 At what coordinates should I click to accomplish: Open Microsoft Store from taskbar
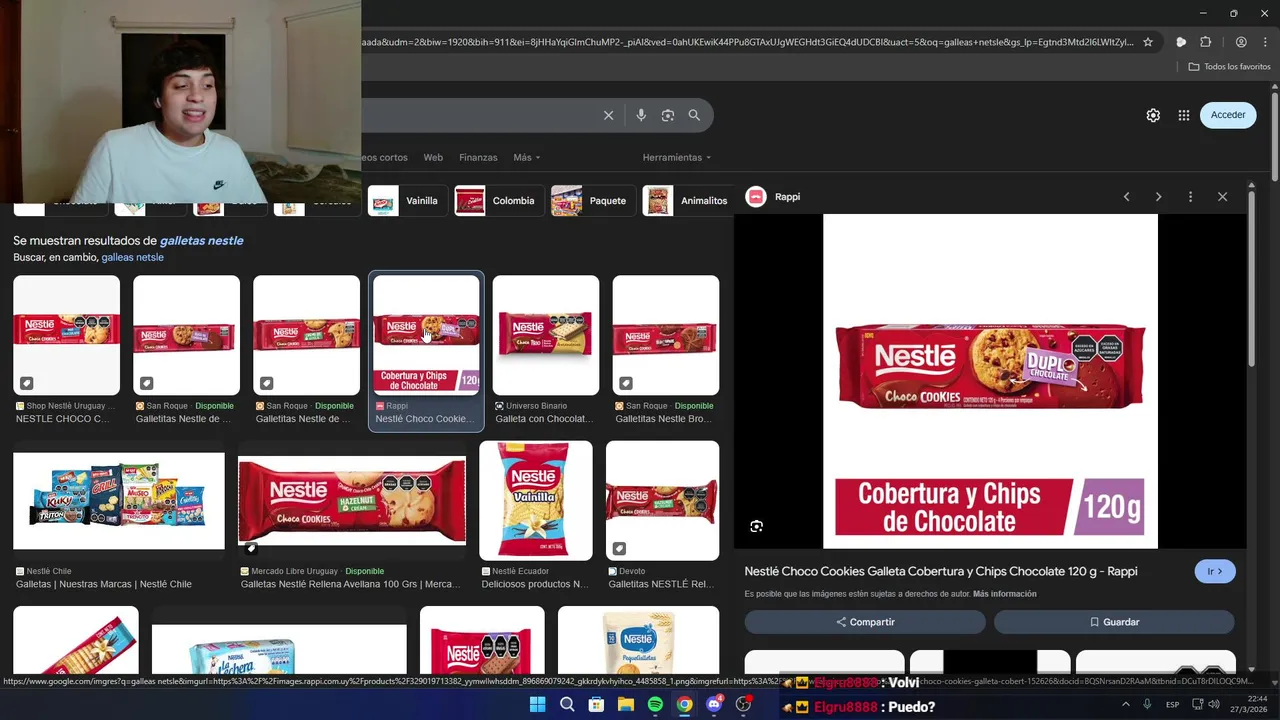(x=596, y=705)
